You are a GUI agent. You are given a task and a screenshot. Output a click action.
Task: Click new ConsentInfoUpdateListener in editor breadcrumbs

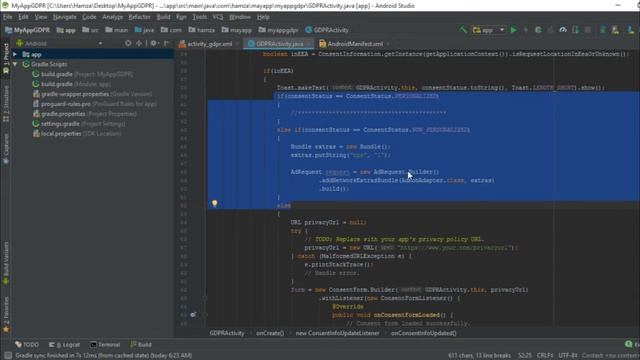pos(337,333)
